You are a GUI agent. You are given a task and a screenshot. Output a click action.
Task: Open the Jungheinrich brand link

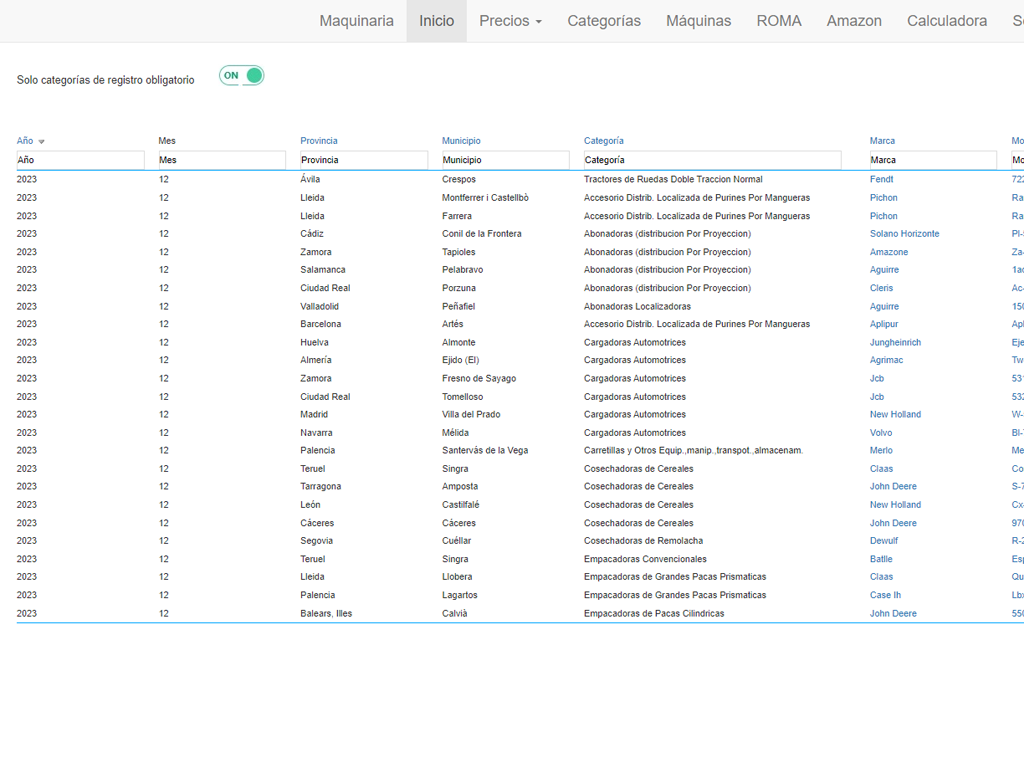[x=895, y=342]
